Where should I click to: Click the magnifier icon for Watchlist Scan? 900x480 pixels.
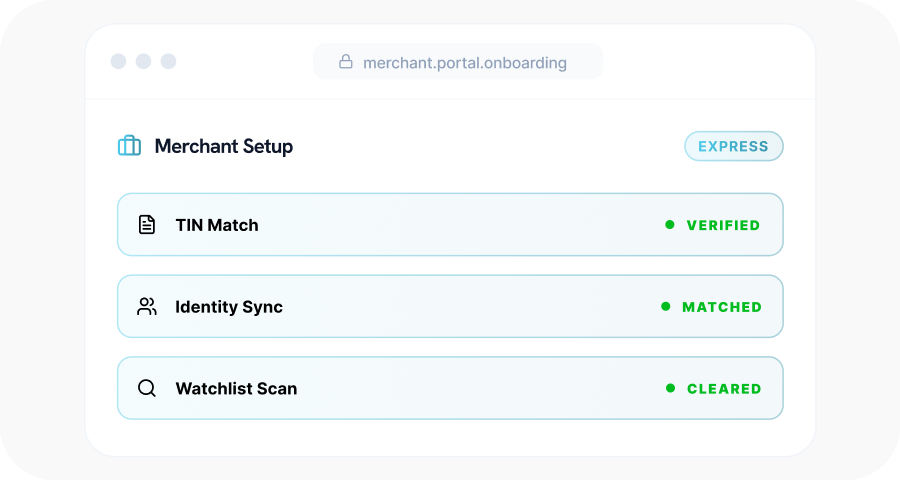147,388
